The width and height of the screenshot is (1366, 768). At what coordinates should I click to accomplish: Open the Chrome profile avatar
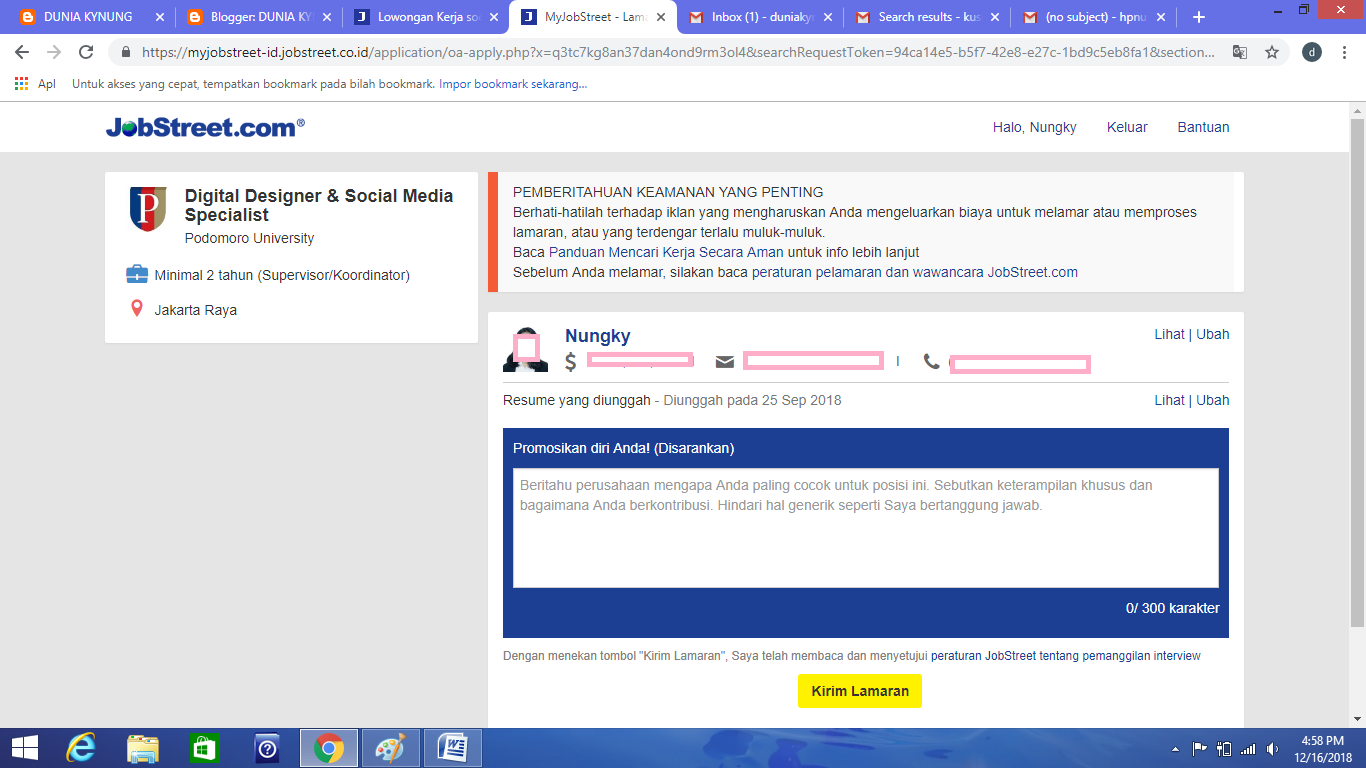click(1312, 52)
